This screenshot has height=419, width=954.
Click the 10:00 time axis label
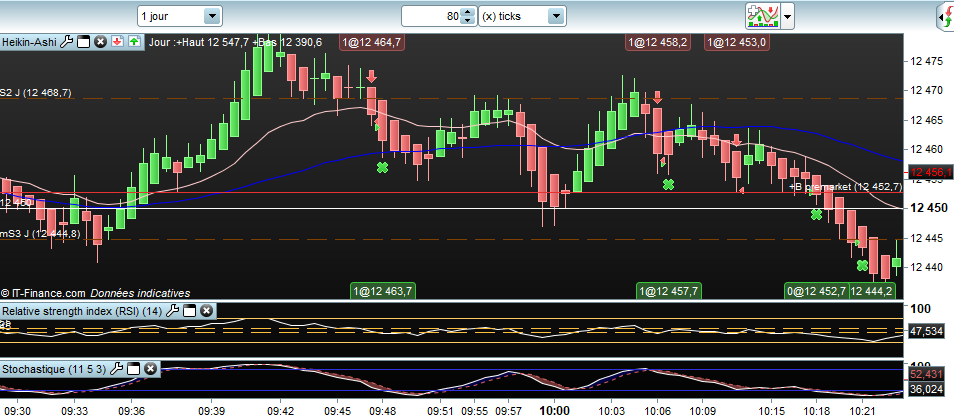(555, 411)
